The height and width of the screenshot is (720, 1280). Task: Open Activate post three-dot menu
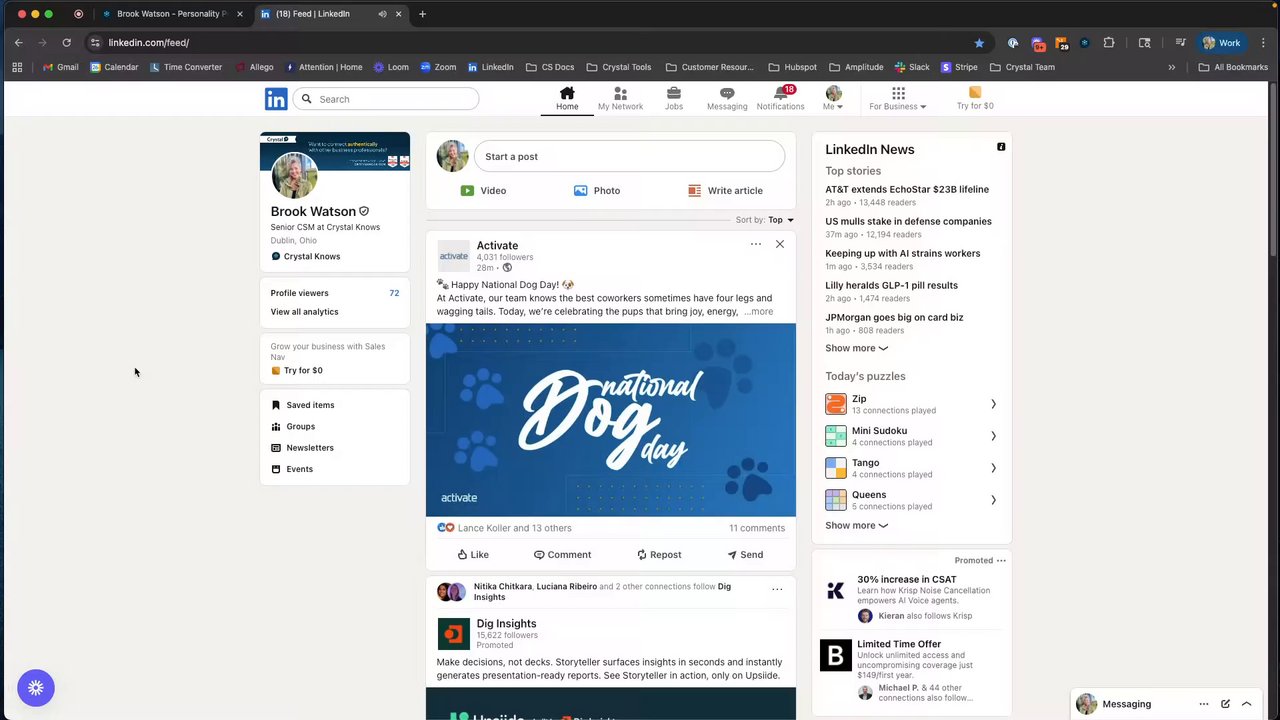point(756,244)
